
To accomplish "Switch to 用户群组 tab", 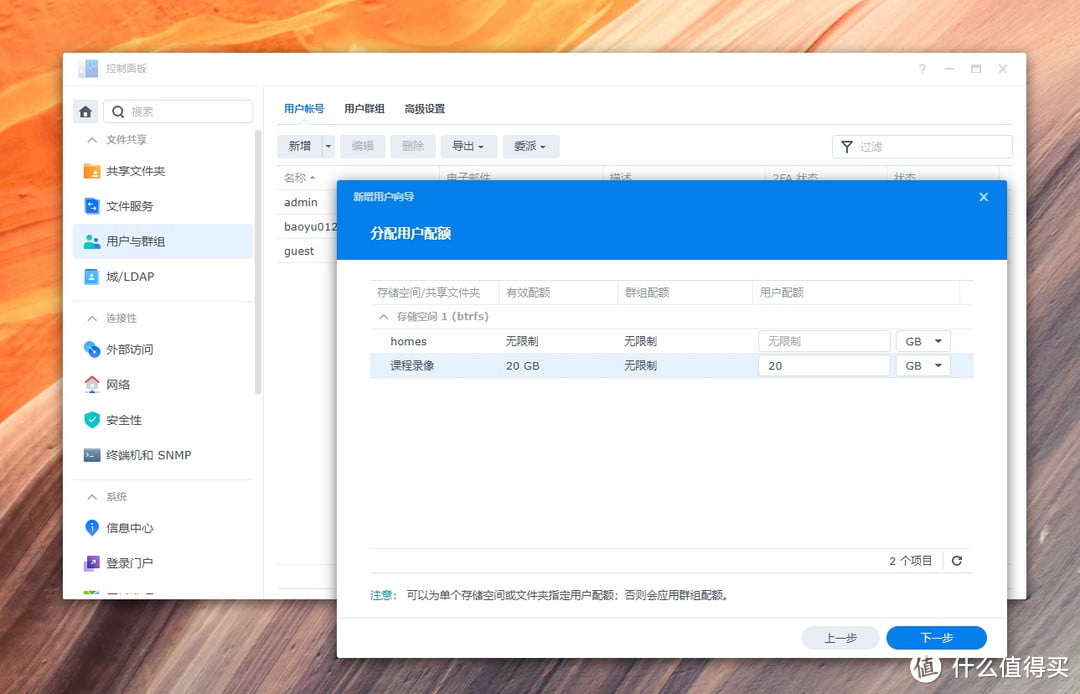I will pos(364,109).
